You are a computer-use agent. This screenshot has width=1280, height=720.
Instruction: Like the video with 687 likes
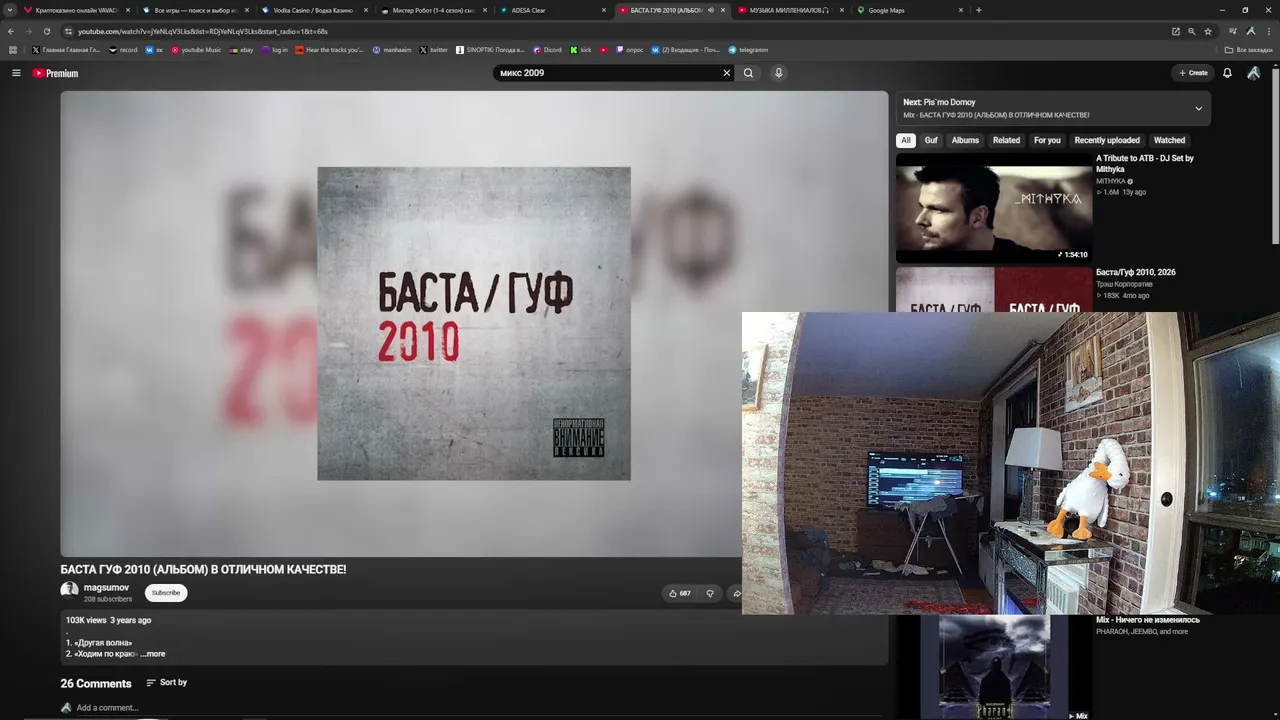click(680, 593)
